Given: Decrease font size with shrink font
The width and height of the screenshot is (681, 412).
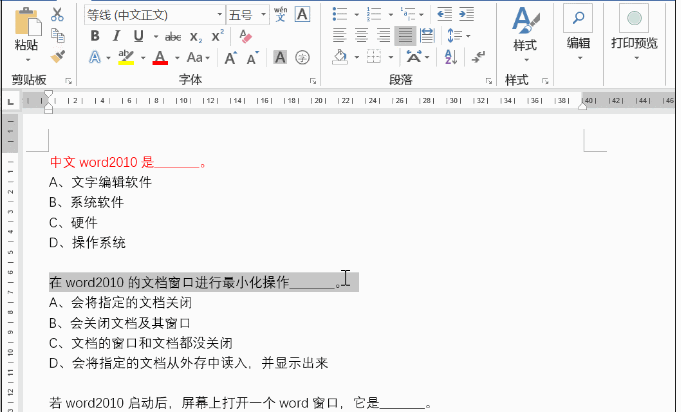Looking at the screenshot, I should point(252,57).
